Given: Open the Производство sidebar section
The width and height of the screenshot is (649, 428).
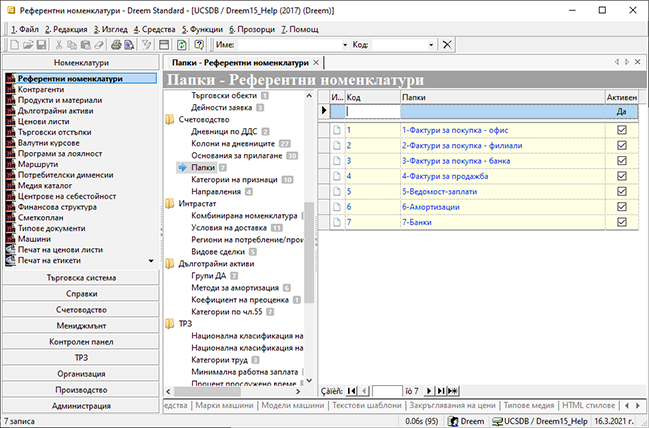Looking at the screenshot, I should (x=81, y=390).
